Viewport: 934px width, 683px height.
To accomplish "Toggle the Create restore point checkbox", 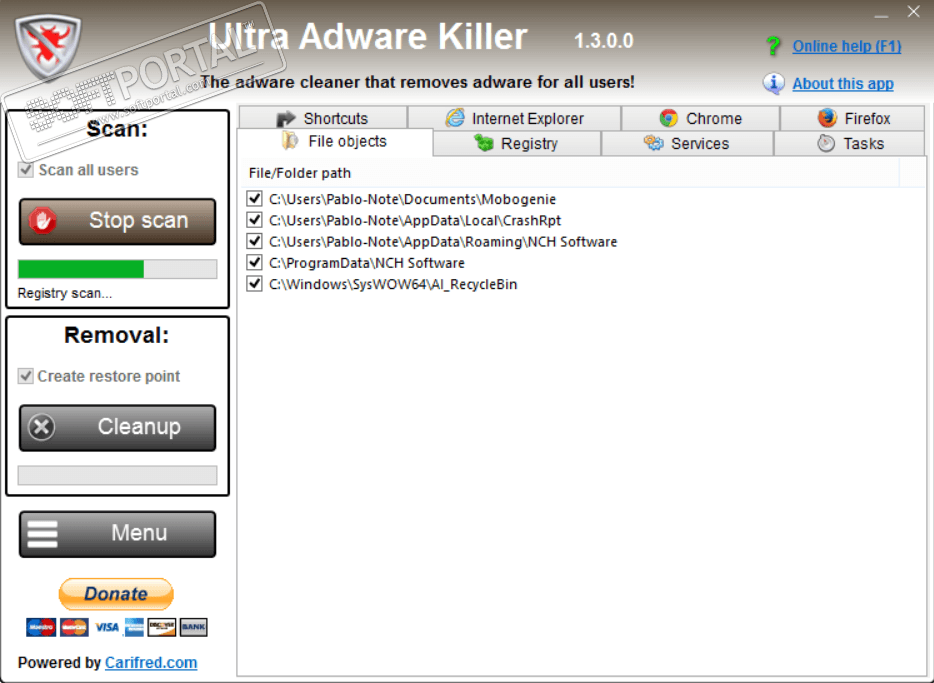I will pyautogui.click(x=26, y=376).
